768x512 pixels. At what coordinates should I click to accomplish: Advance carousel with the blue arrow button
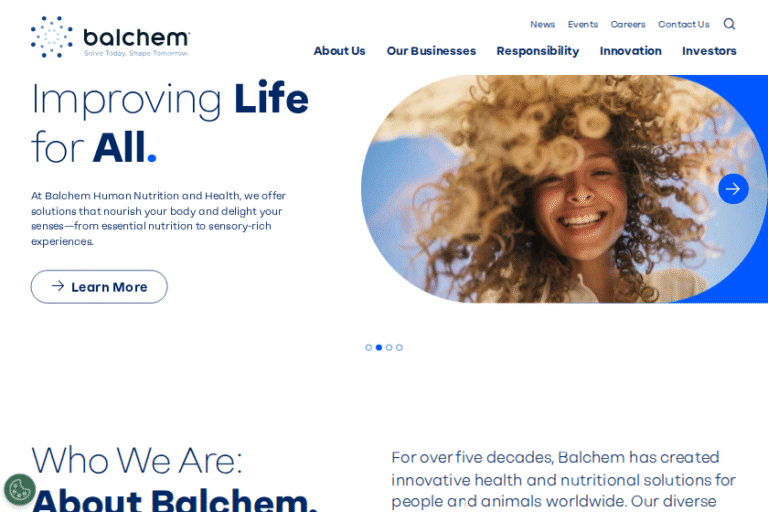click(733, 189)
